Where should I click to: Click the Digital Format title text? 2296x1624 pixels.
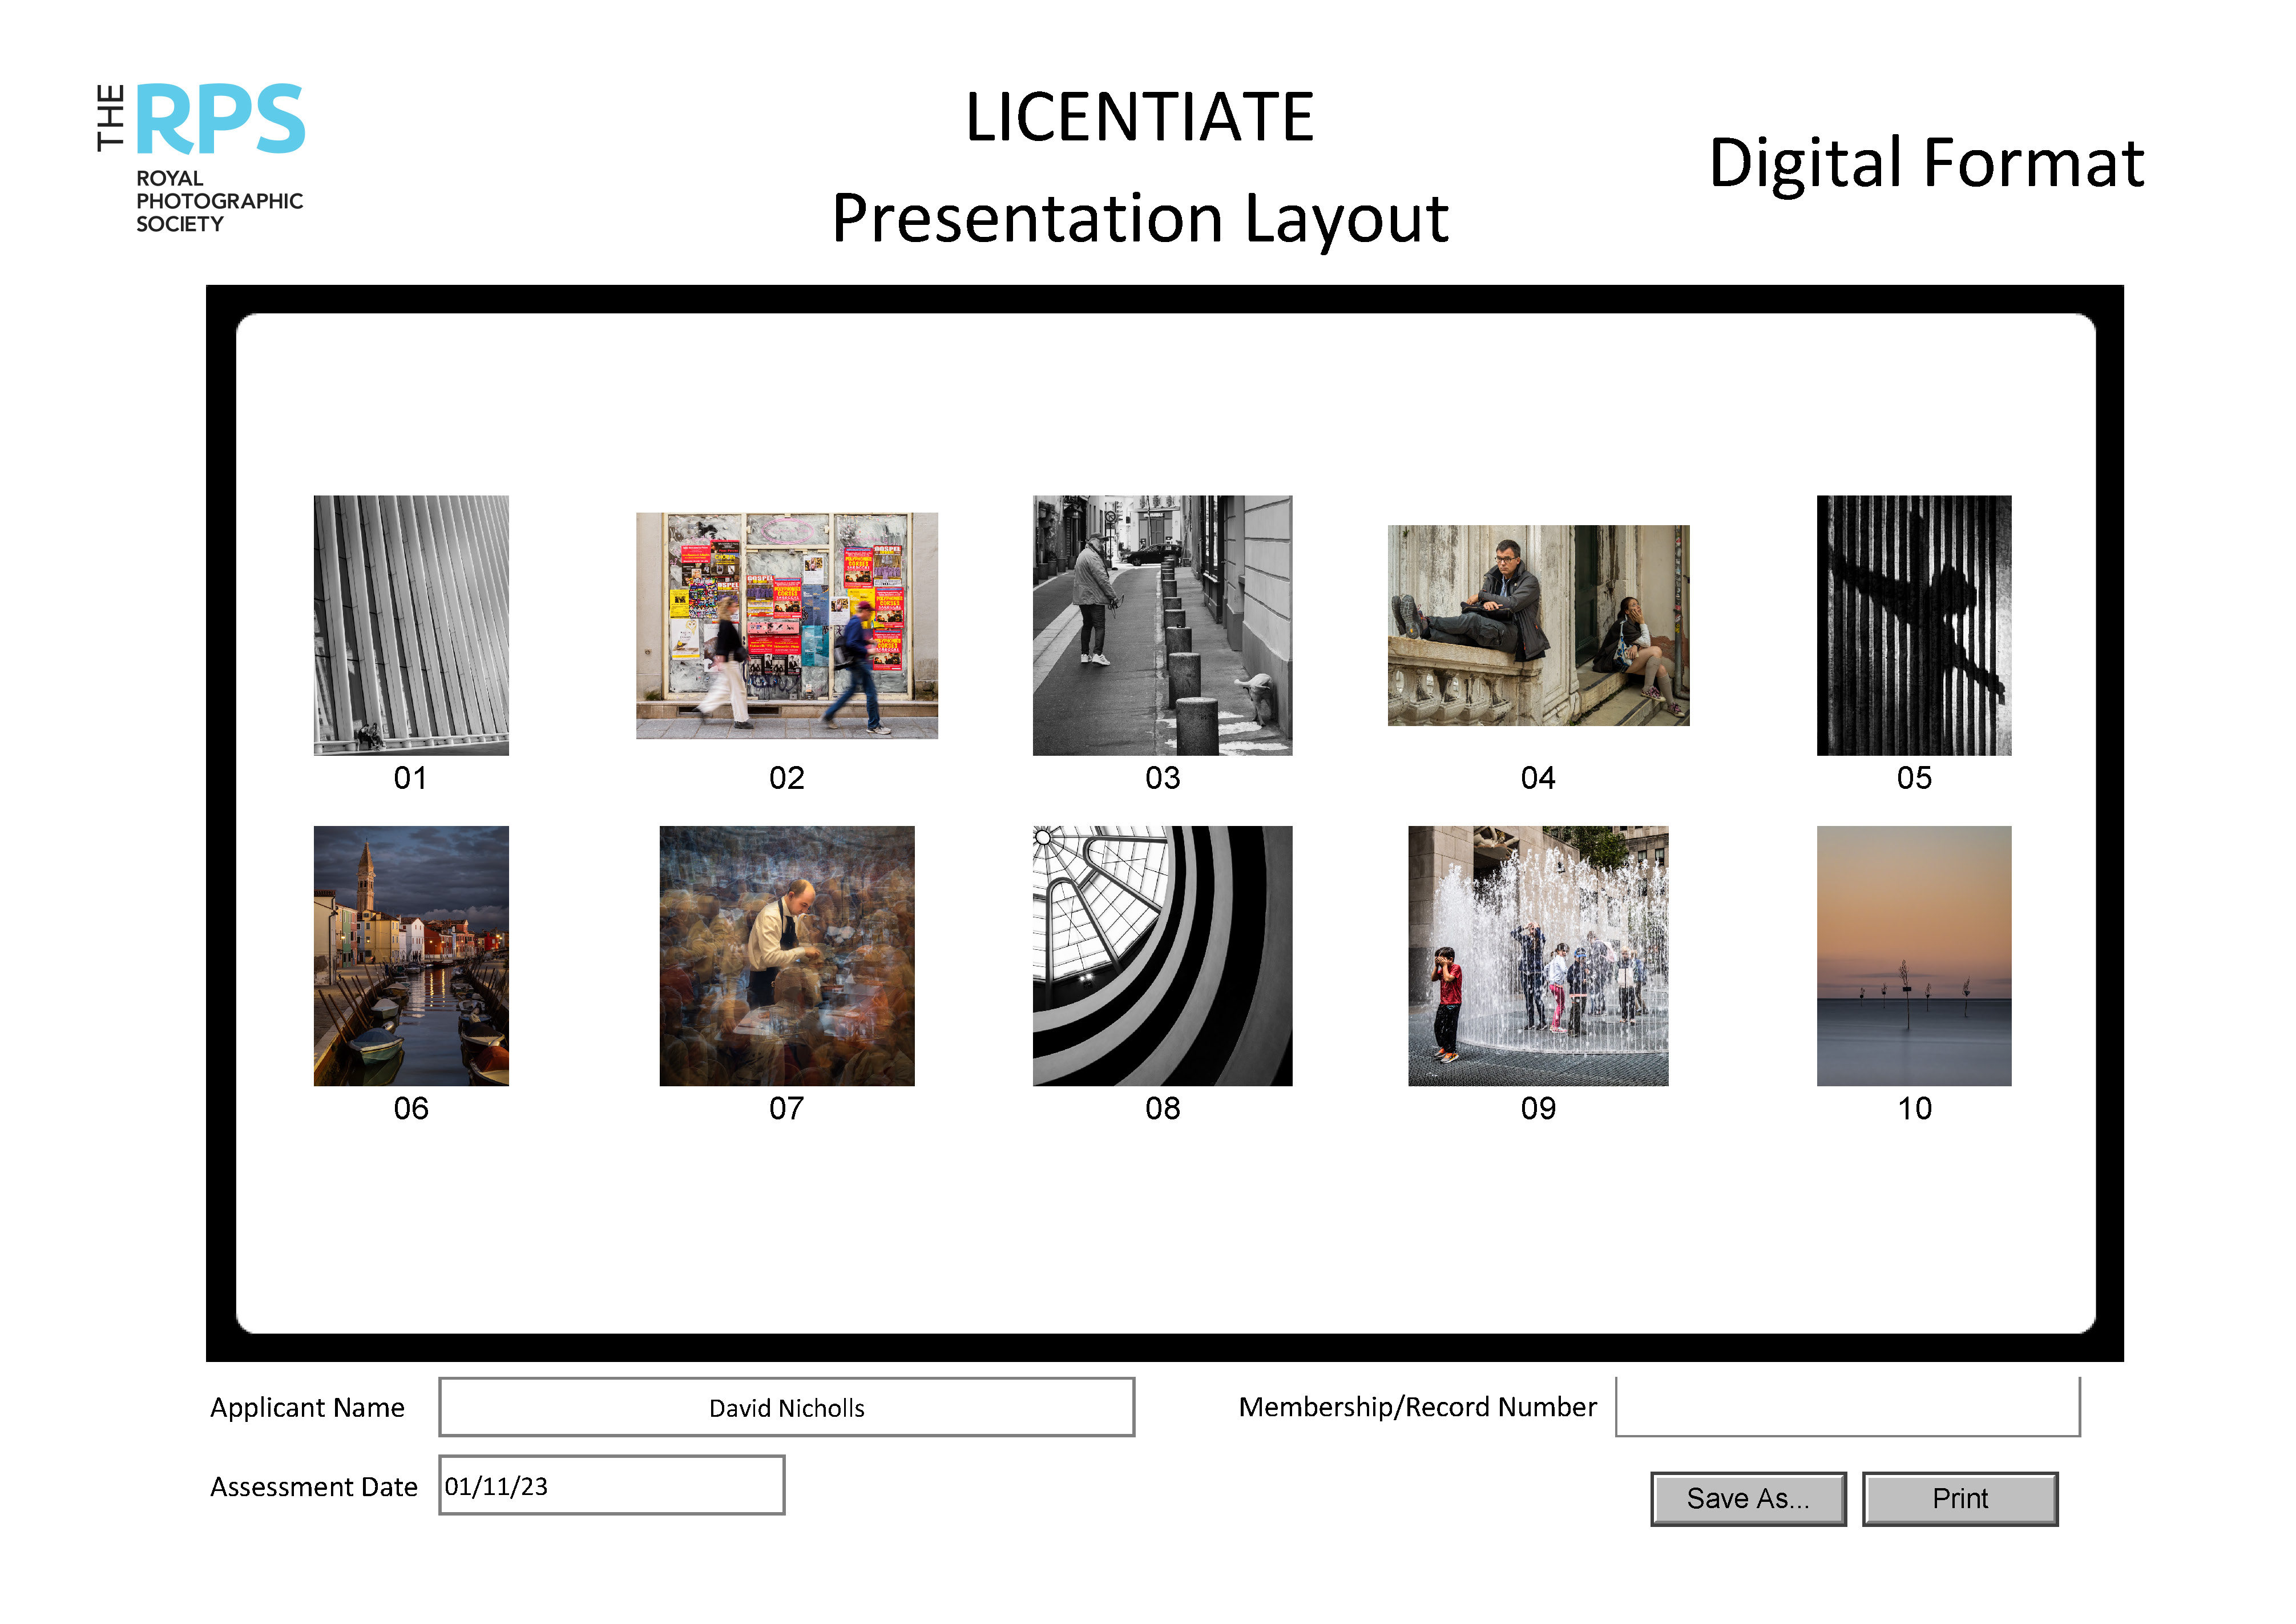1926,163
